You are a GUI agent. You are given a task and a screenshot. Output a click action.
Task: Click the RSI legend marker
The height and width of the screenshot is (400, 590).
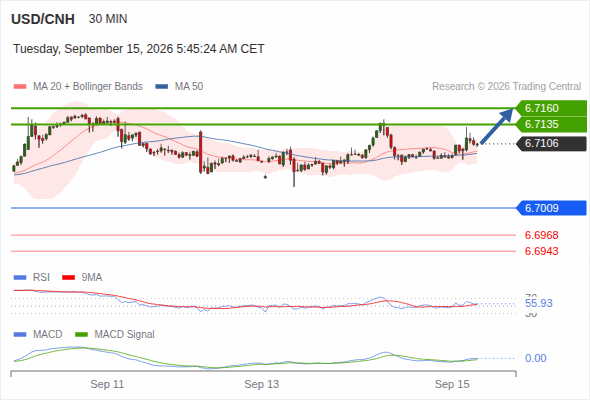(20, 278)
